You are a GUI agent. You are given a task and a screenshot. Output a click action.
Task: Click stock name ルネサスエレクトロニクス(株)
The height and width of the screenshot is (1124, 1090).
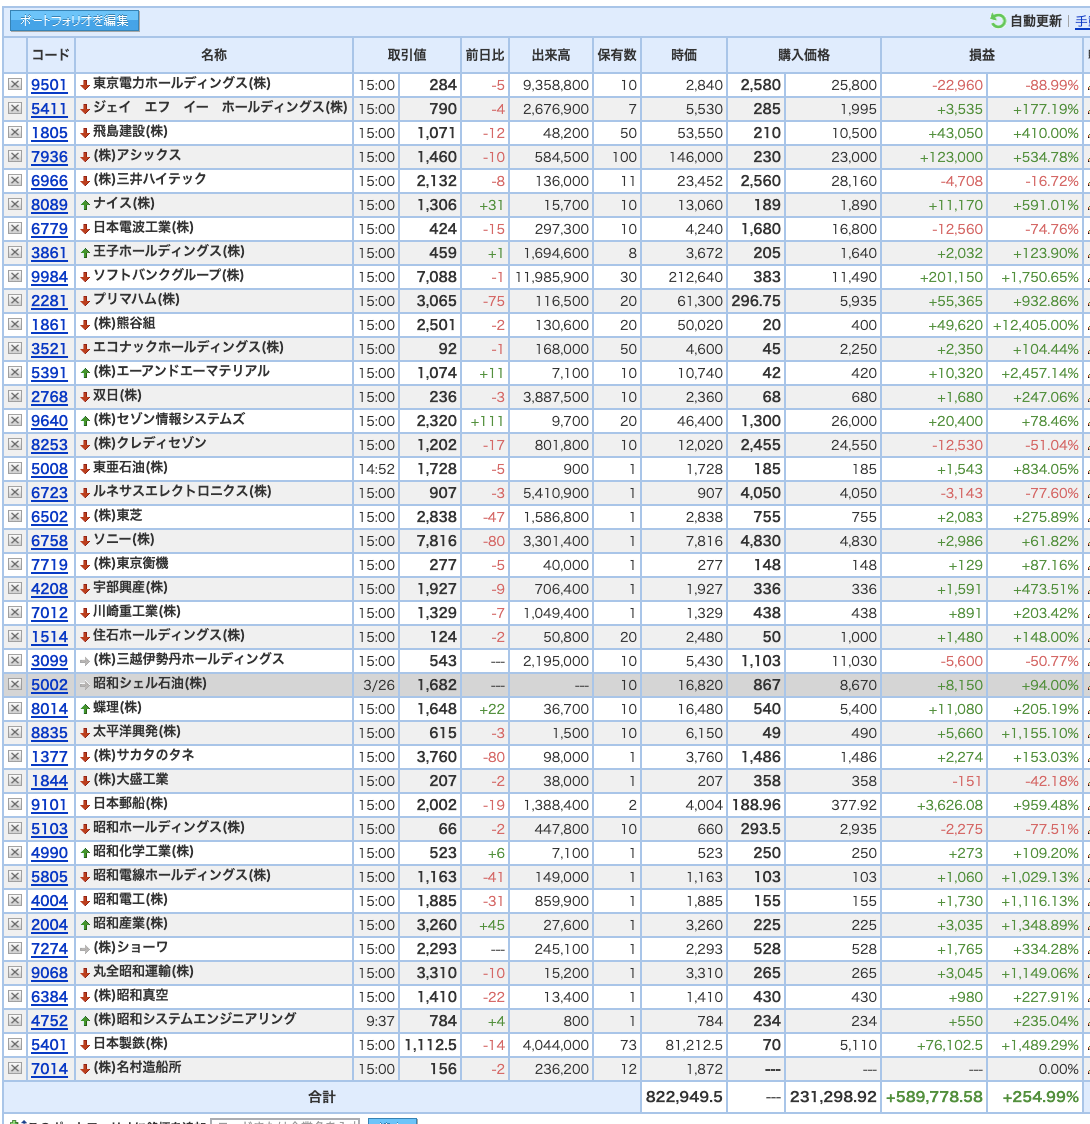[x=182, y=491]
